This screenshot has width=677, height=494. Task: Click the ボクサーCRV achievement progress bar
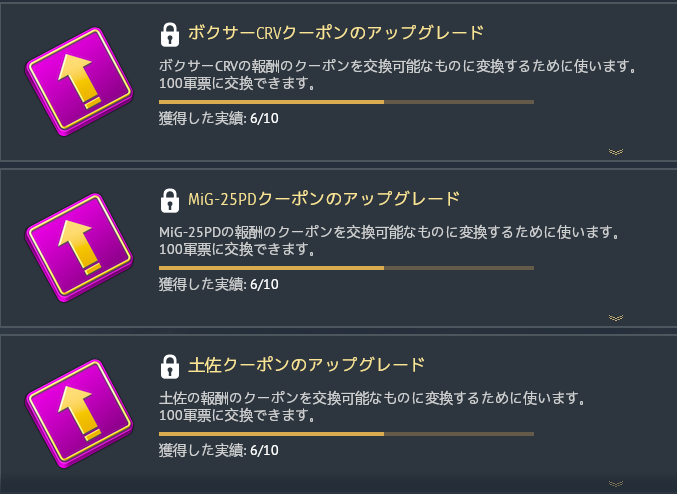(x=346, y=102)
